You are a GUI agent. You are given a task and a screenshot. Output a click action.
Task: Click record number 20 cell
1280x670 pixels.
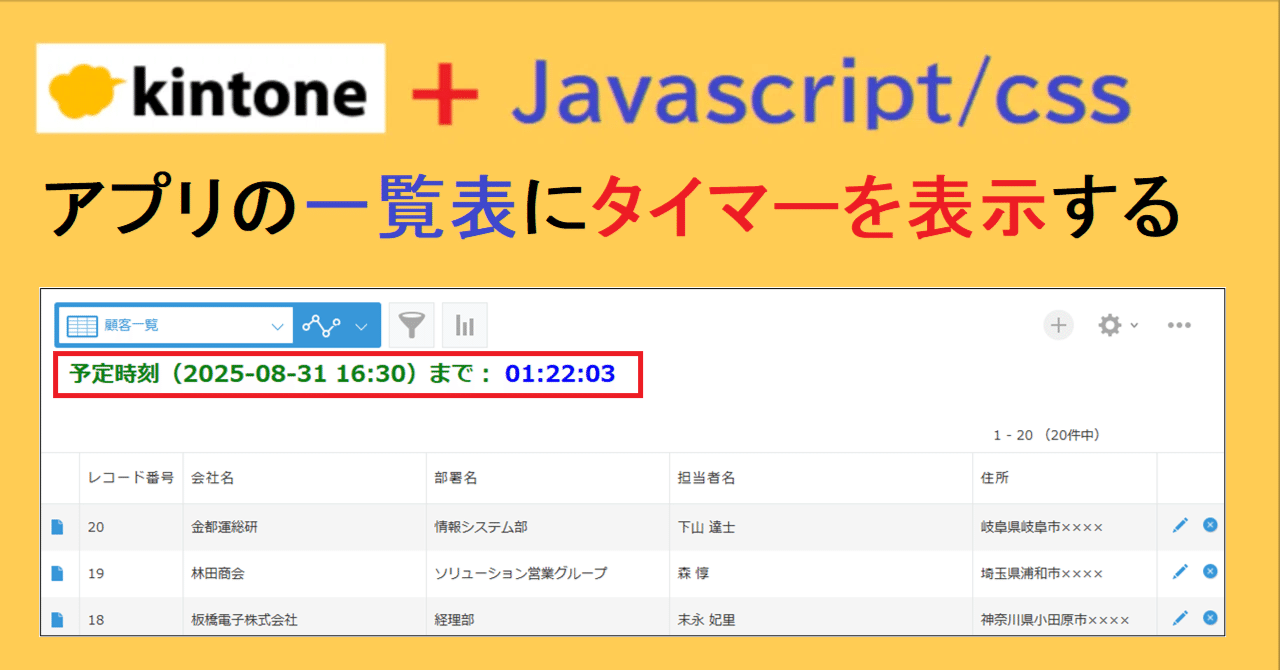(x=131, y=527)
